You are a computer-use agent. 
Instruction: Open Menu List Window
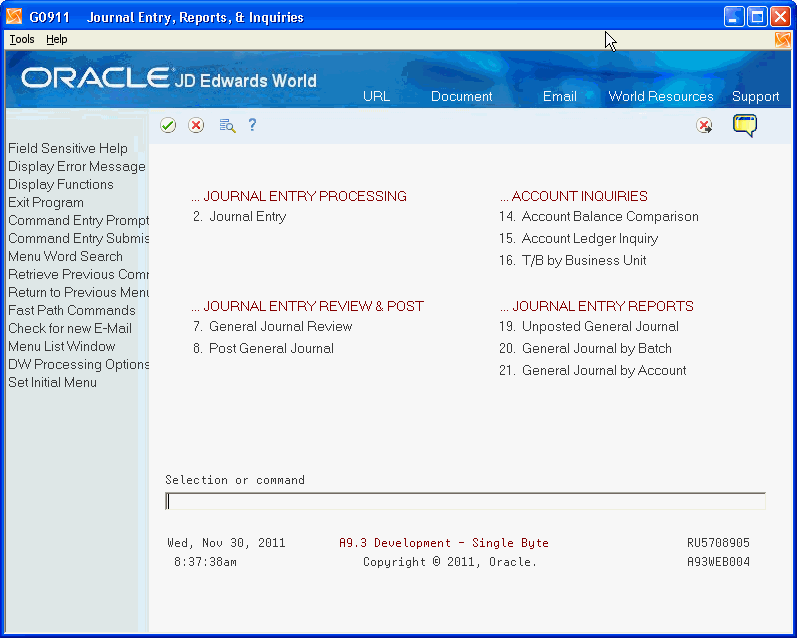62,346
